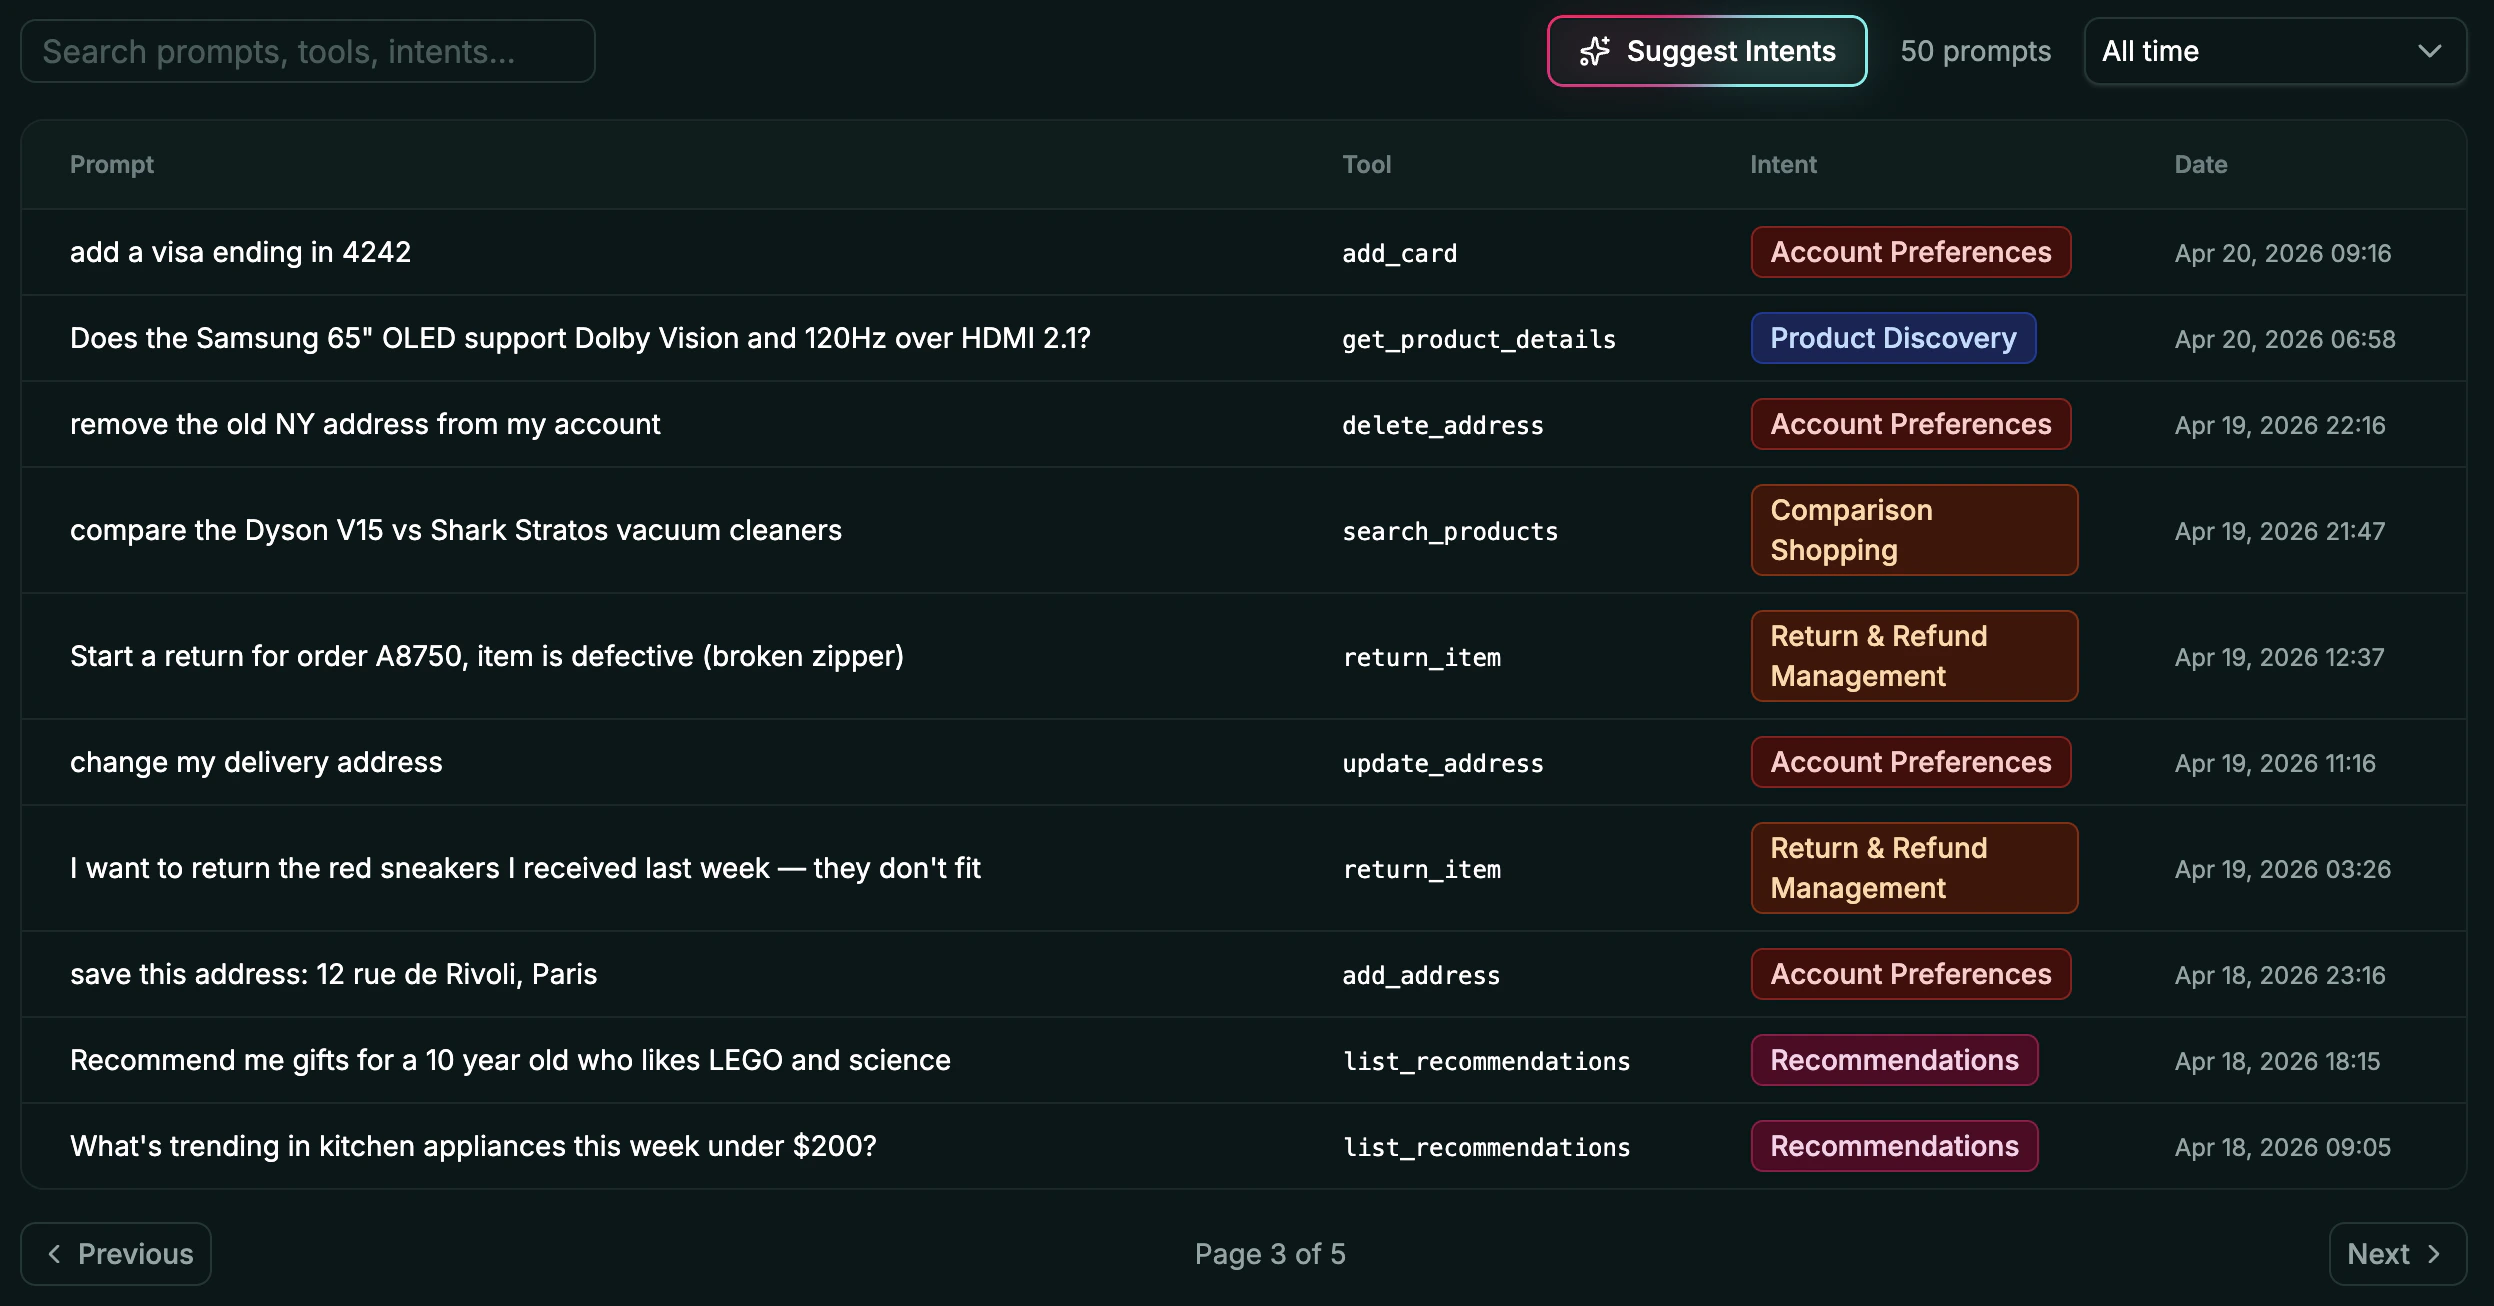Click the add_card tool cell

1400,253
